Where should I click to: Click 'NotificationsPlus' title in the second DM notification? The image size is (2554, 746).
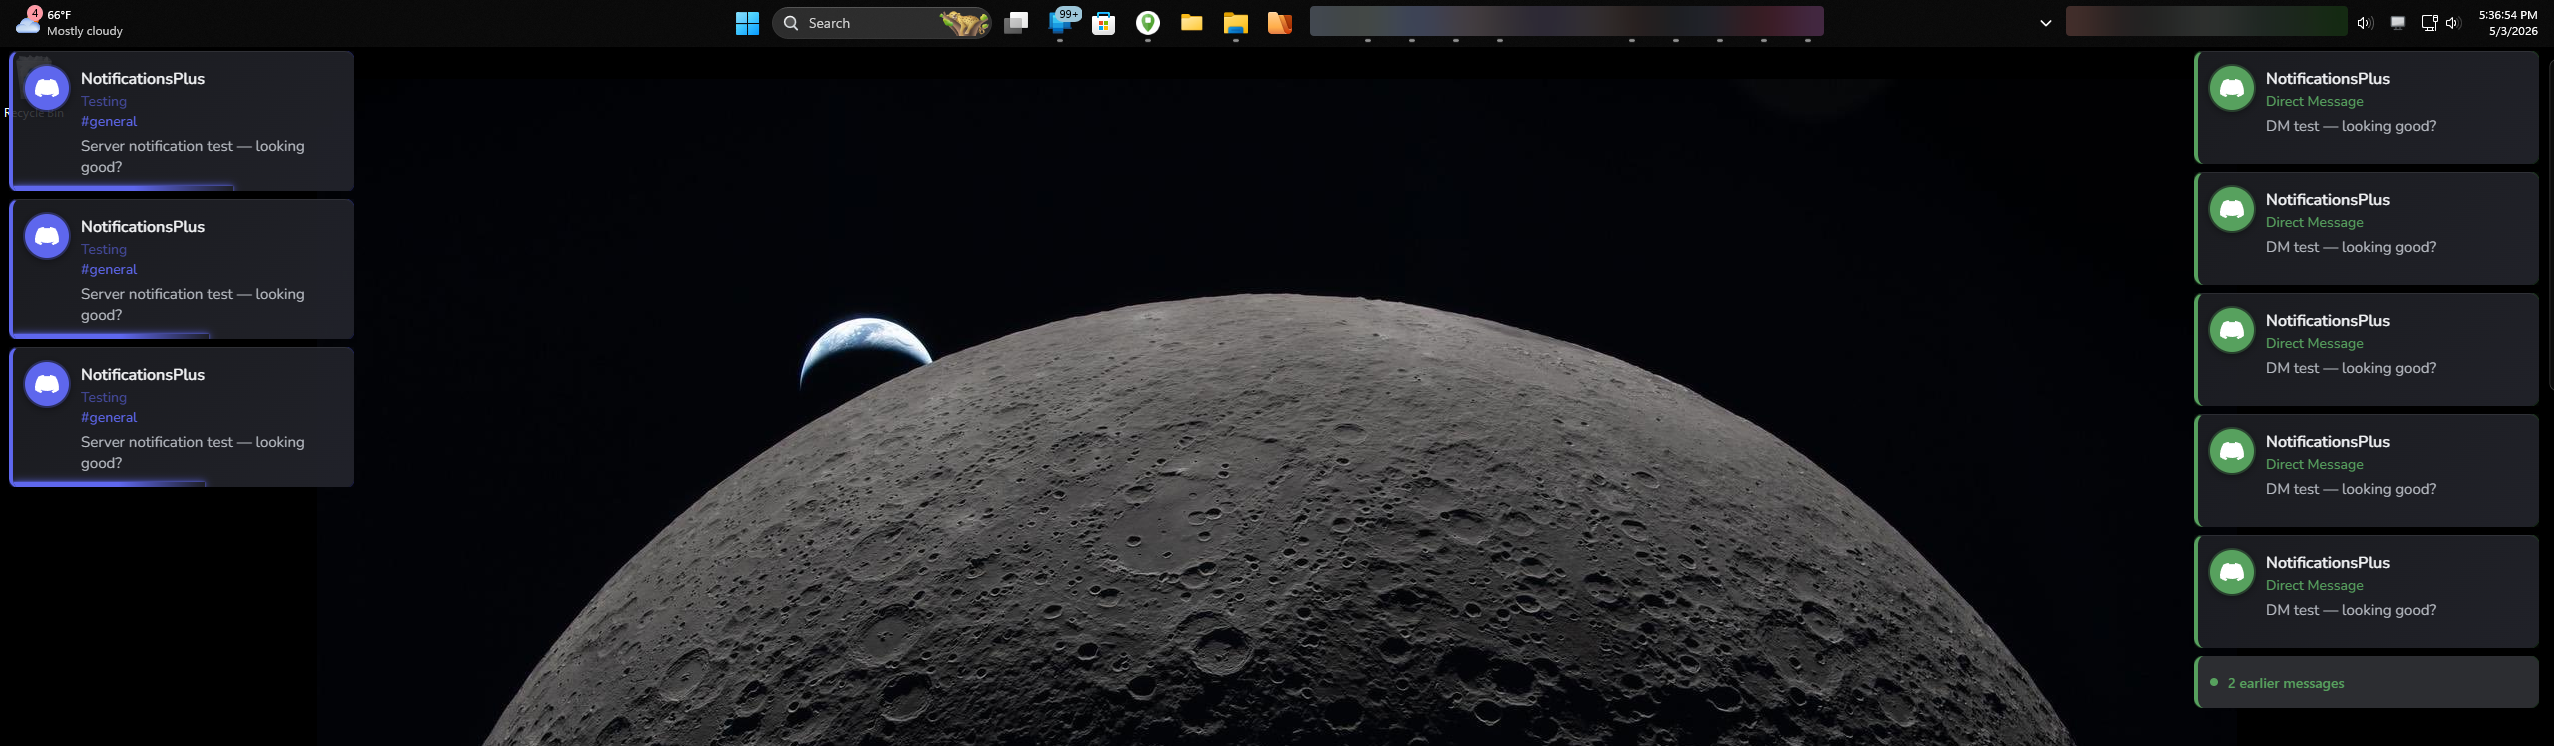(x=2328, y=199)
